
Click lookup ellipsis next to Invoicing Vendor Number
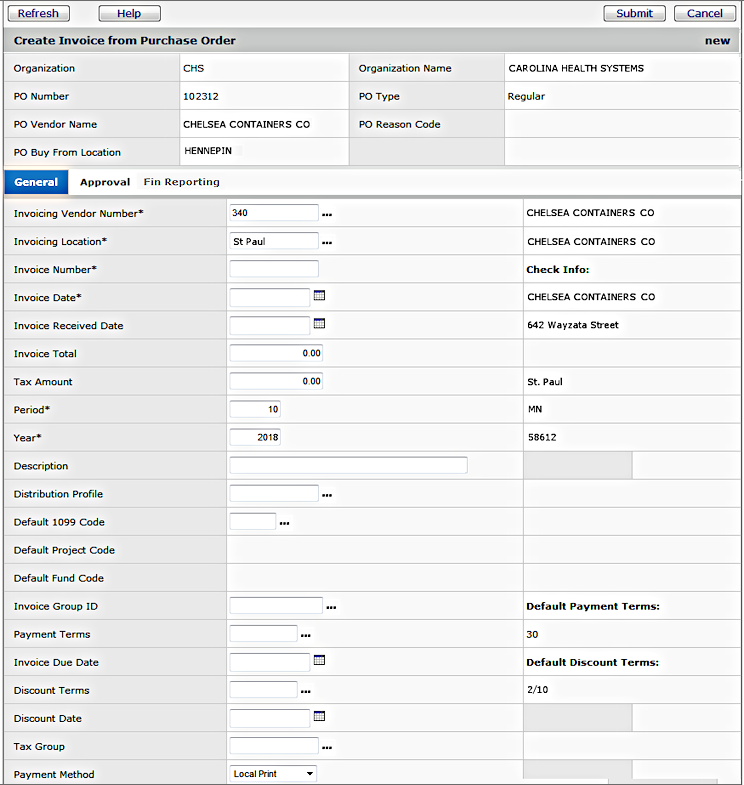pos(326,214)
